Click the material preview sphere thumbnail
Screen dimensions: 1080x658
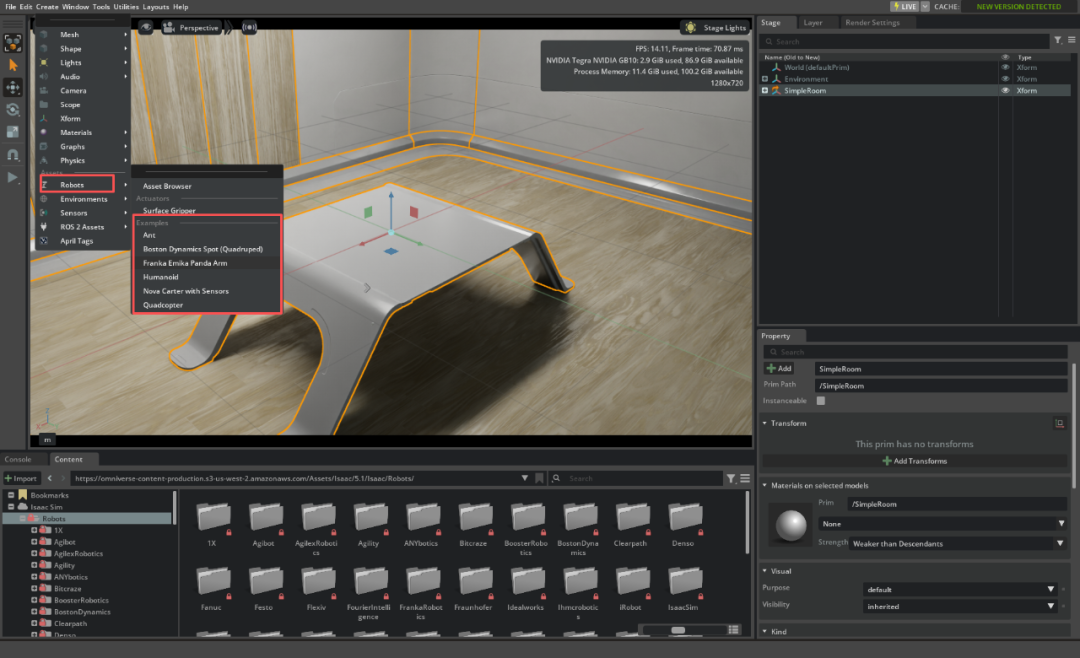pos(791,526)
